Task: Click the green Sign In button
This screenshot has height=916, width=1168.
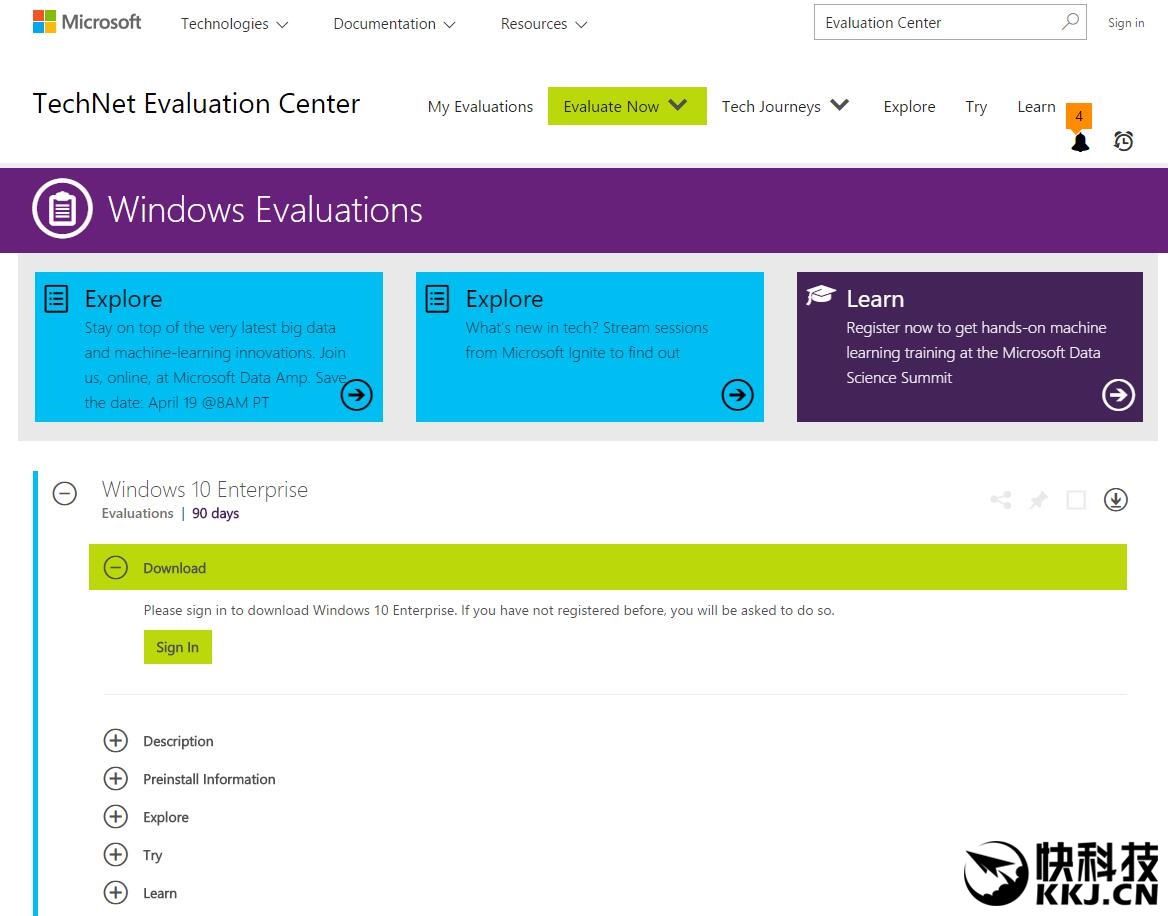Action: click(x=177, y=646)
